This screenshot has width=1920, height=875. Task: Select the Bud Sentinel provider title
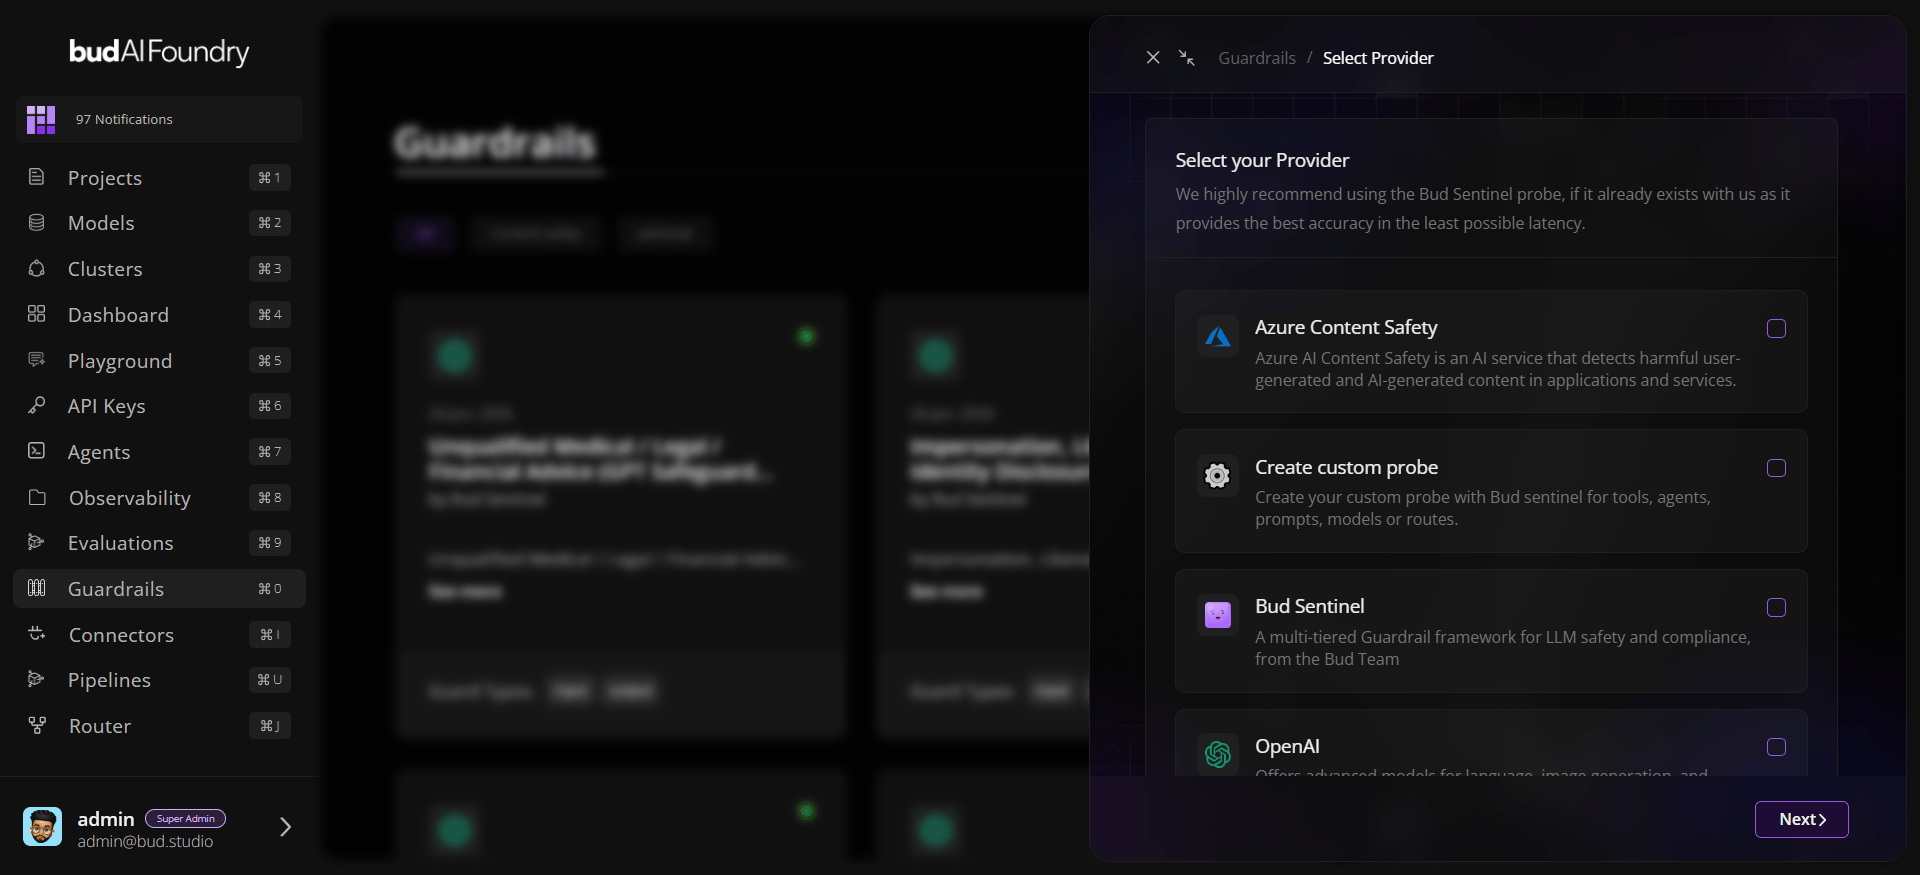click(1310, 606)
